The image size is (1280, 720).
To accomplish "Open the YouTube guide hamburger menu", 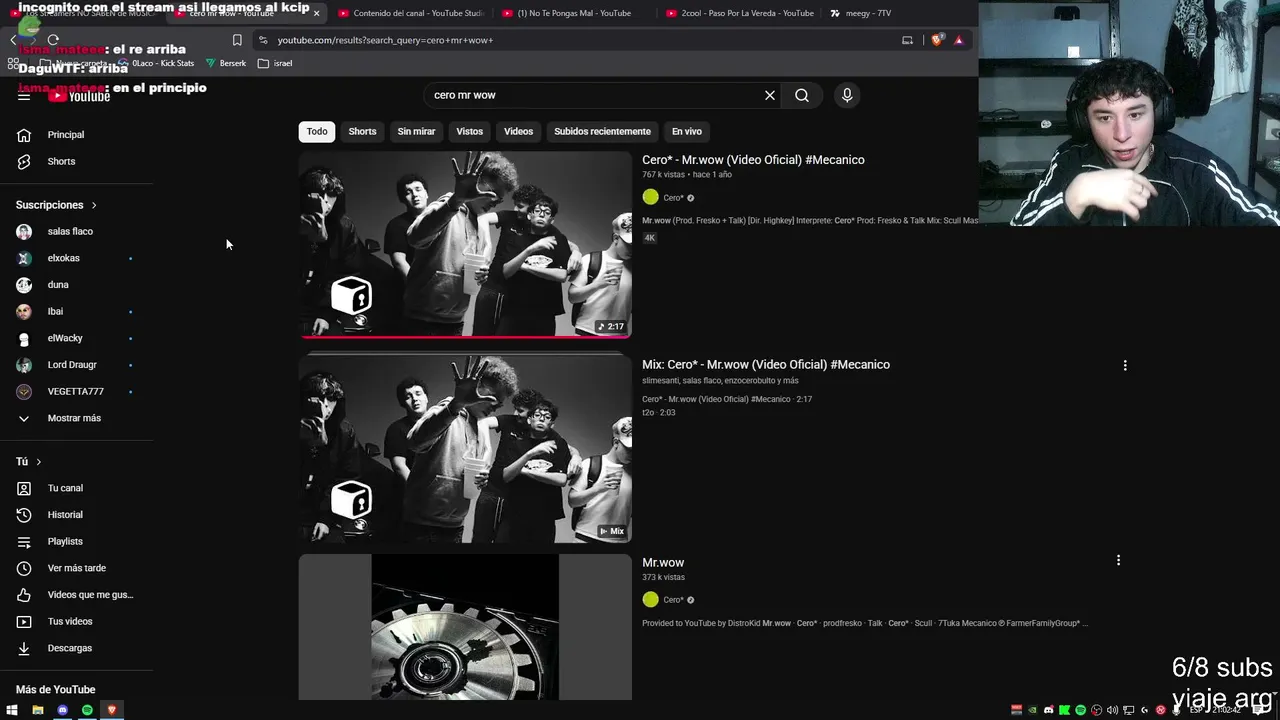I will (24, 96).
